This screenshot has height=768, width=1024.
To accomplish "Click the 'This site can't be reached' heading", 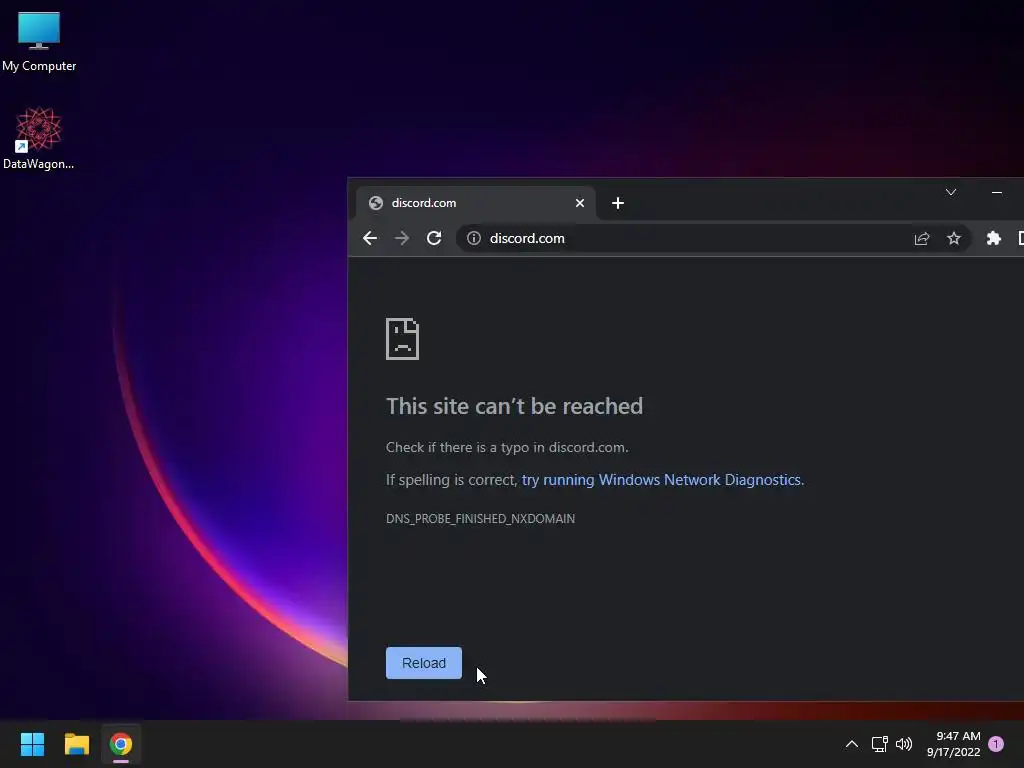I will (x=515, y=406).
